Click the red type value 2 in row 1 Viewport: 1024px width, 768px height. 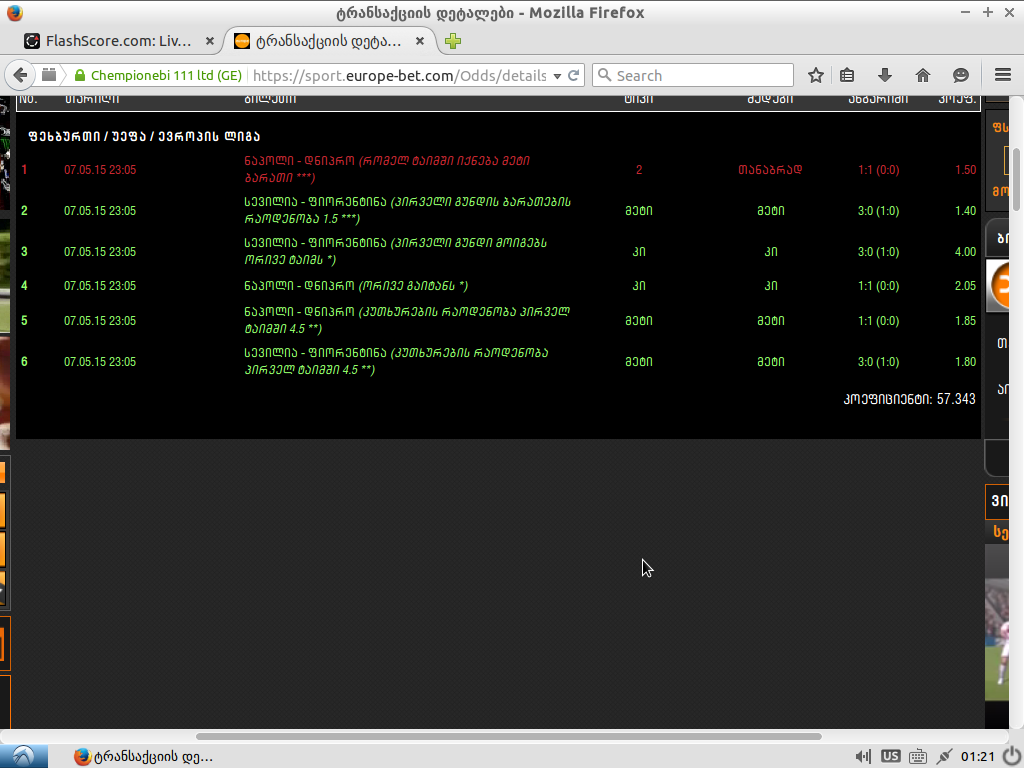point(639,170)
